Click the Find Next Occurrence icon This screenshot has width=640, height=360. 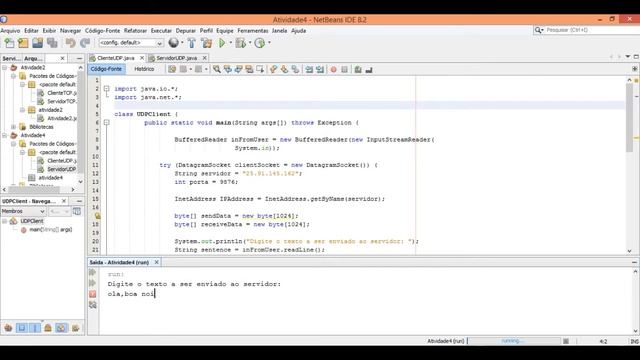[238, 69]
